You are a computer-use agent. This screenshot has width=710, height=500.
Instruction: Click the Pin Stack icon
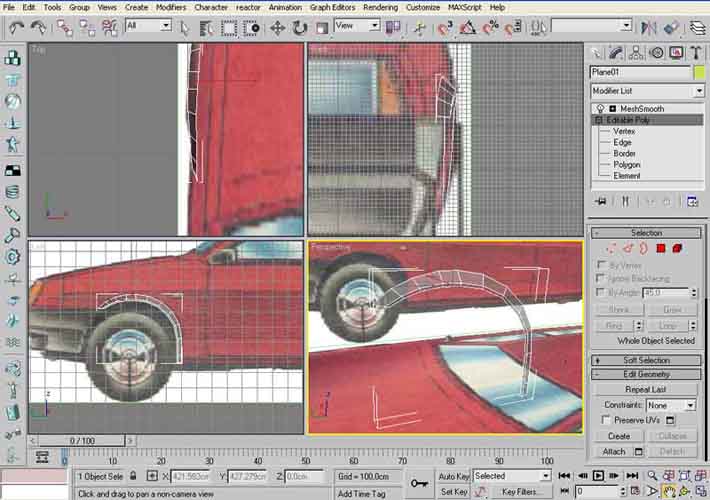pyautogui.click(x=601, y=201)
